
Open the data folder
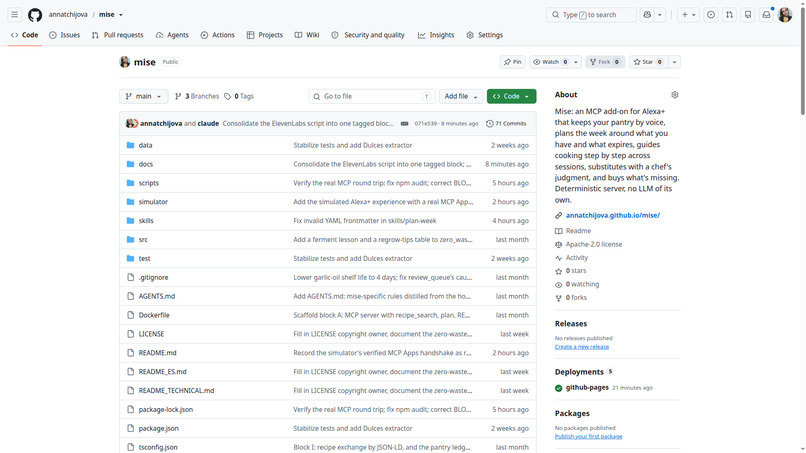click(145, 145)
